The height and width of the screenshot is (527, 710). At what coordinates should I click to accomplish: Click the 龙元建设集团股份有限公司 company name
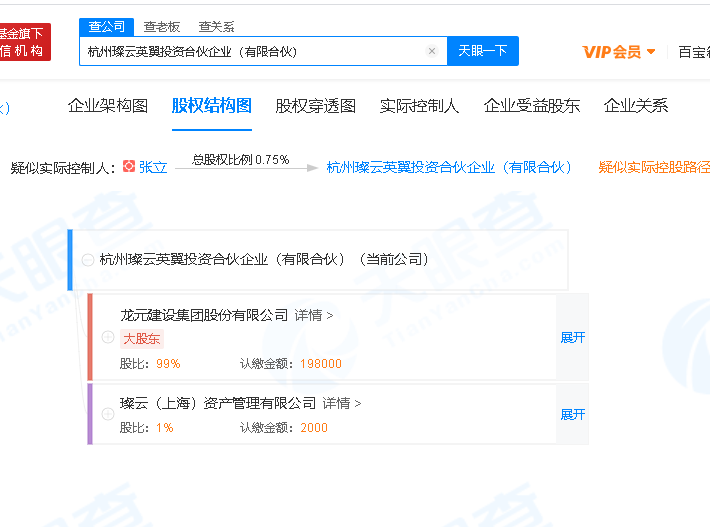[204, 315]
